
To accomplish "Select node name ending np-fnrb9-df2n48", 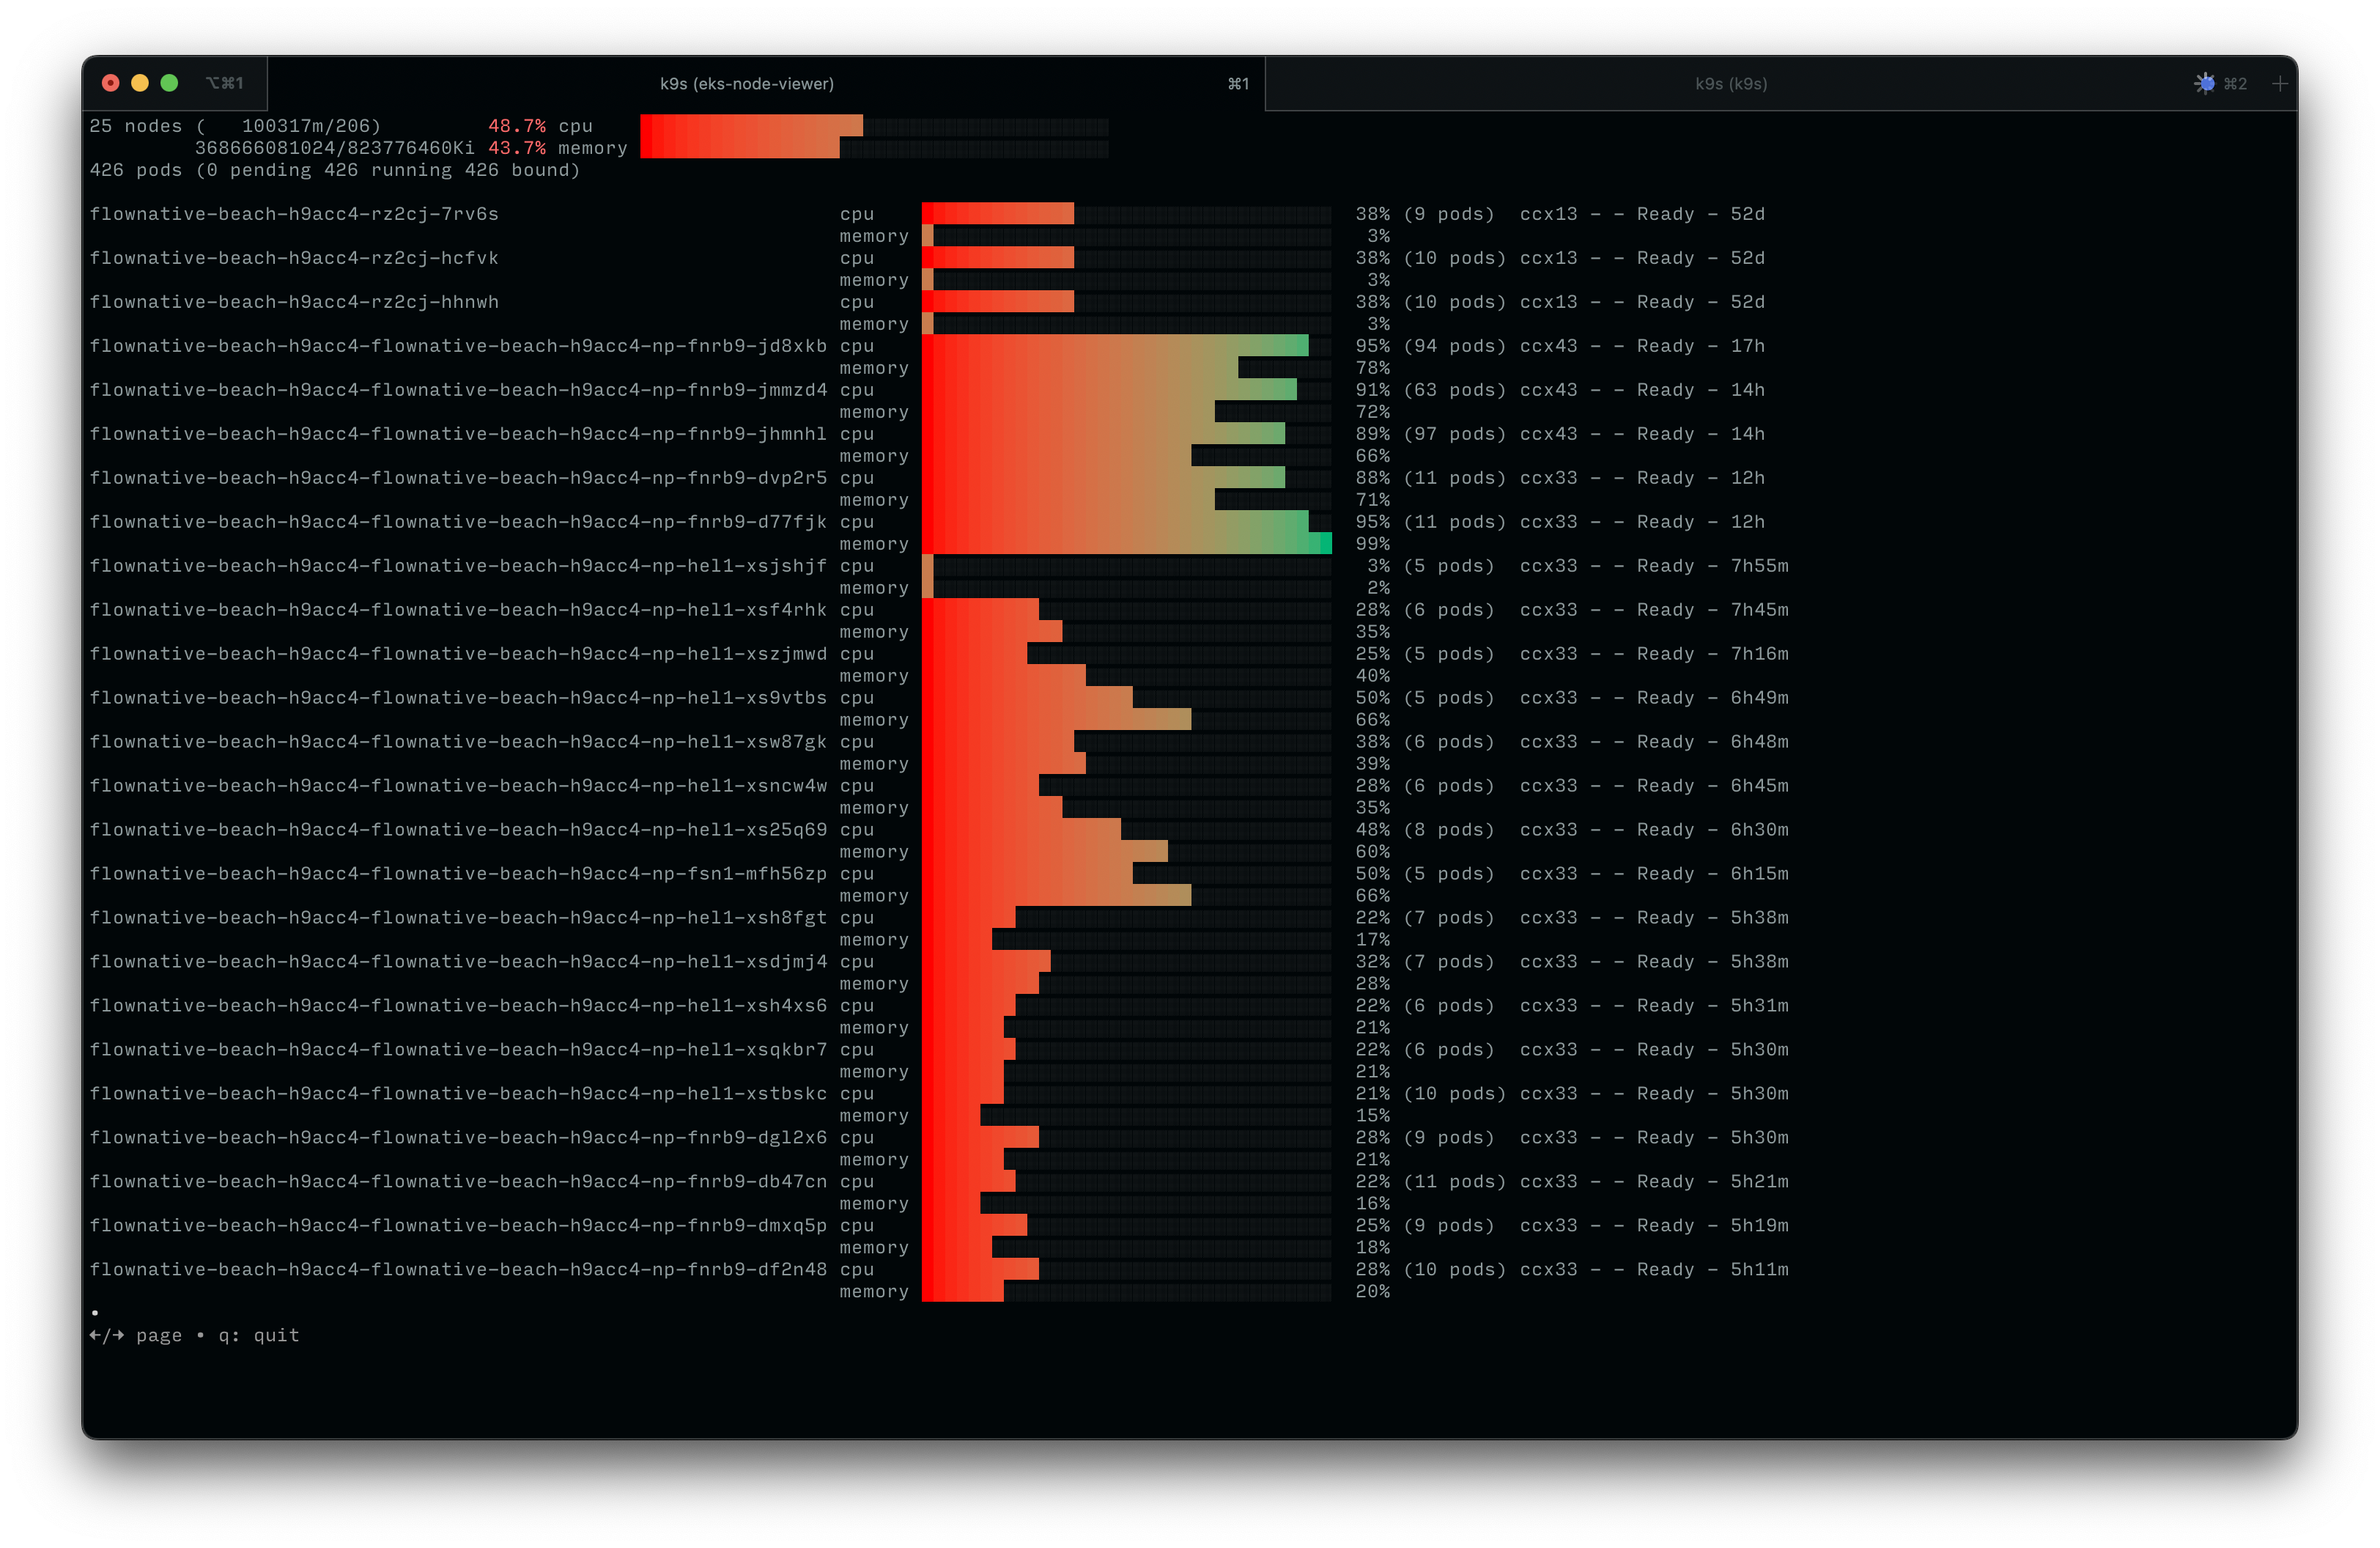I will coord(458,1270).
